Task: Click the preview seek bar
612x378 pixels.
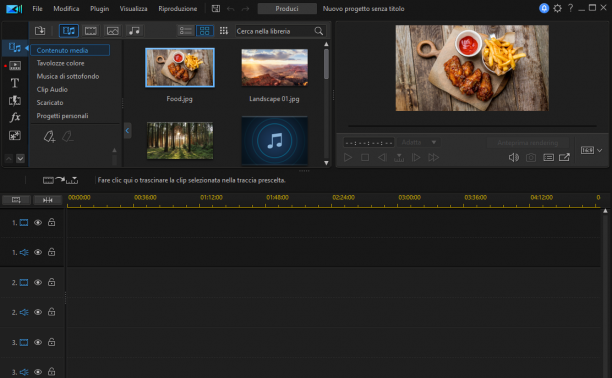Action: [472, 126]
